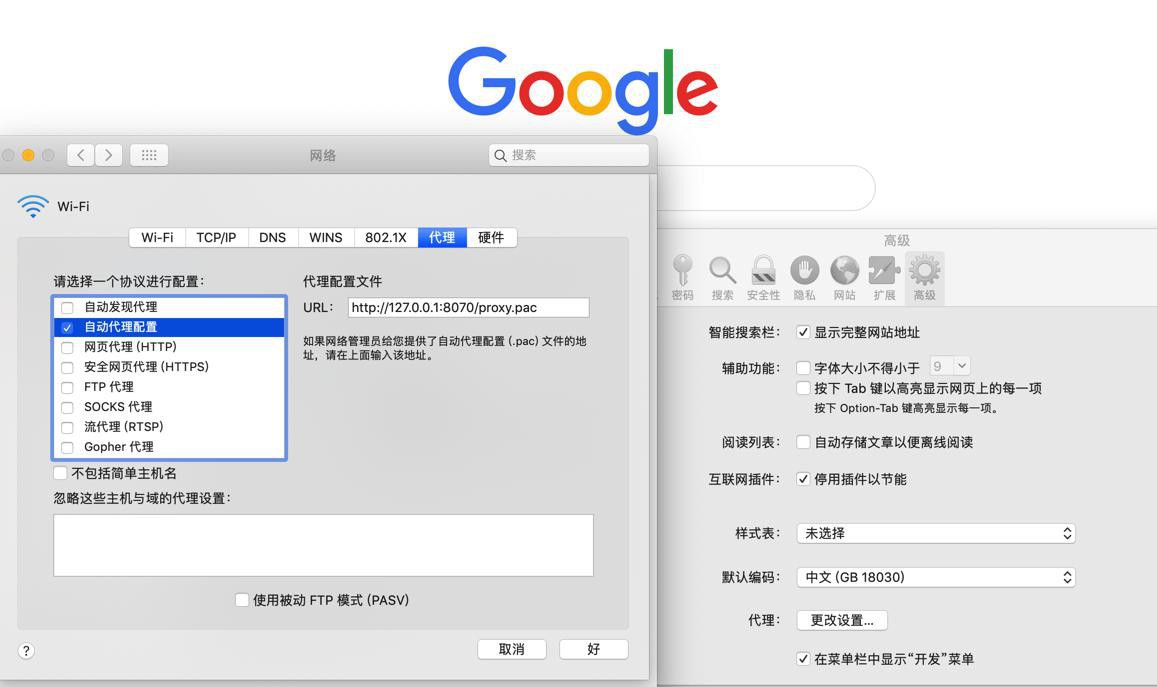Open the 默认编码 dropdown 中文 (GB 18030)
Viewport: 1157px width, 687px height.
(x=936, y=577)
